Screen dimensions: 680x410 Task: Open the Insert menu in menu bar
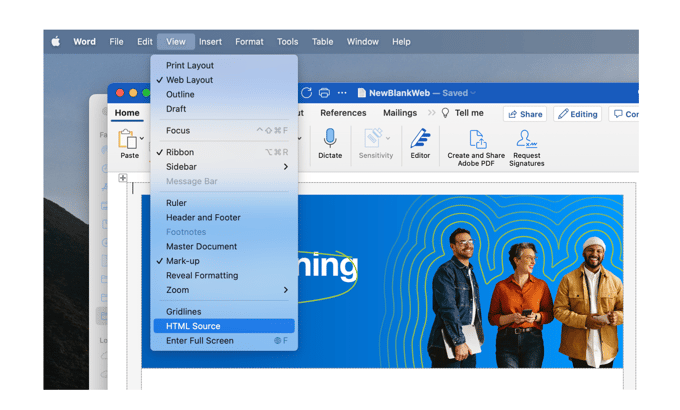[x=210, y=42]
